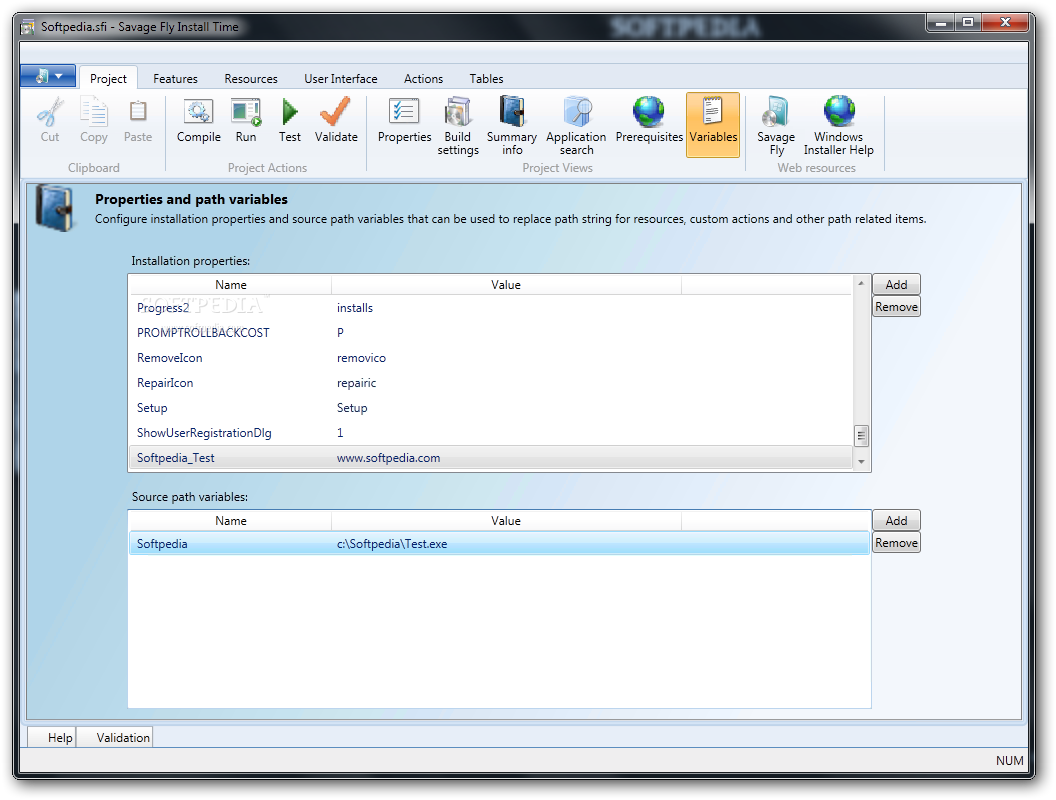Select the Progress2 property row

tap(490, 308)
